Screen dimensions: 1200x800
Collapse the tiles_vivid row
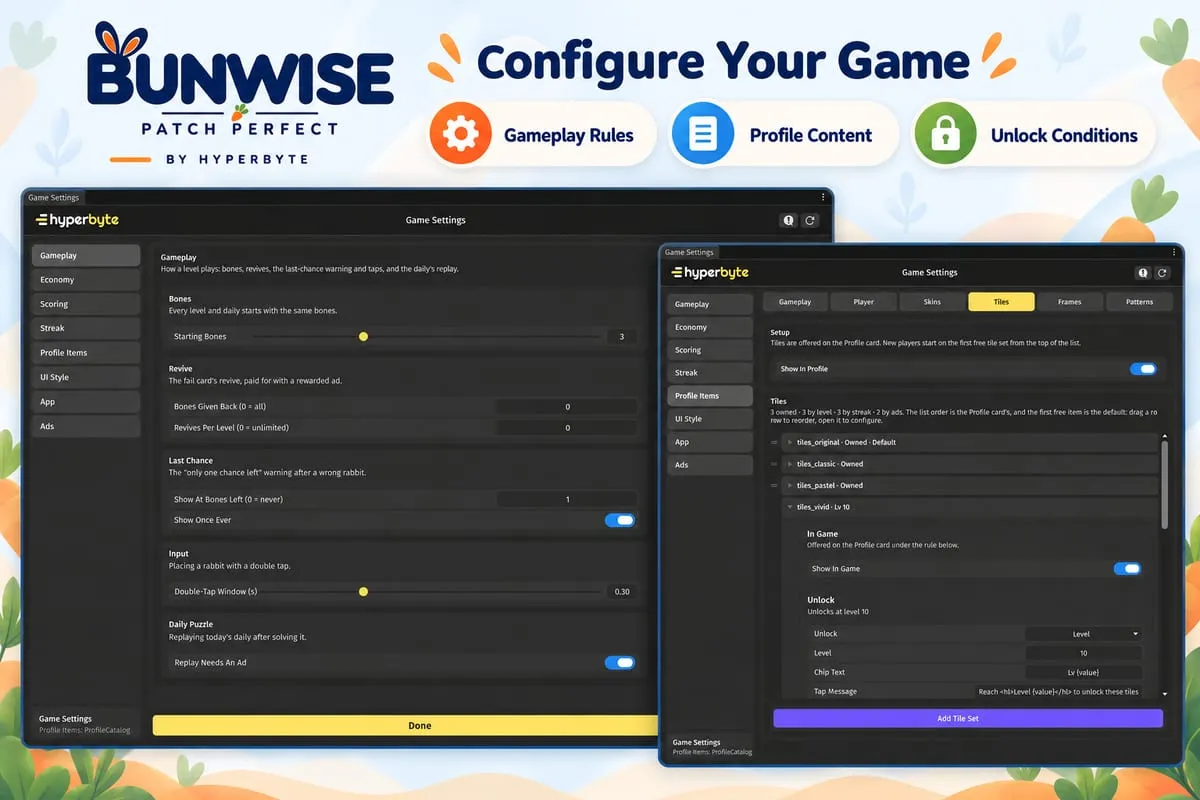pyautogui.click(x=790, y=507)
